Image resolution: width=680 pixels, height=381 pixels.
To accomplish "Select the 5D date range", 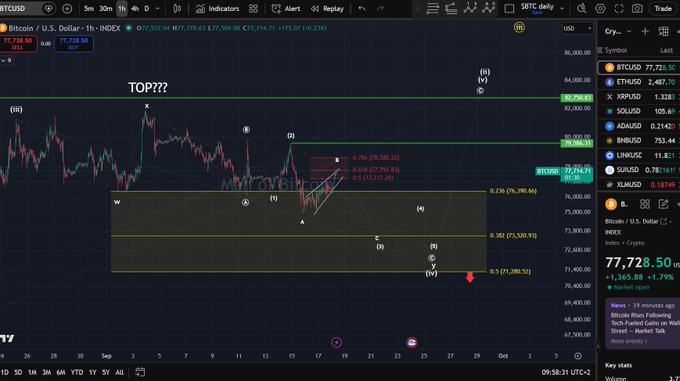I will [18, 372].
